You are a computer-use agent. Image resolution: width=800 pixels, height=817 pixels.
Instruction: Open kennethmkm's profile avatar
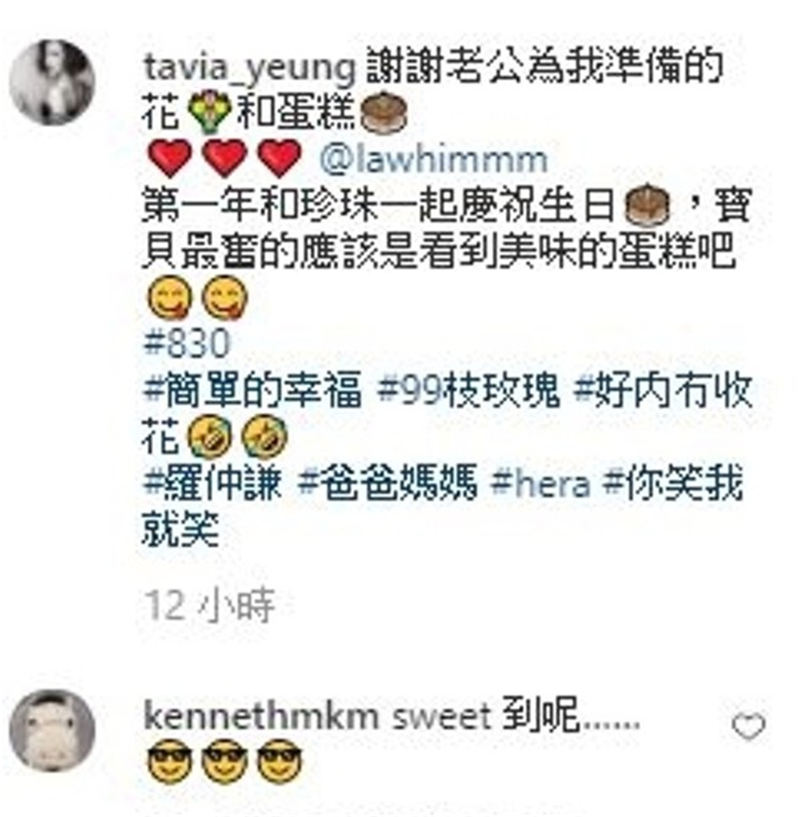(52, 732)
